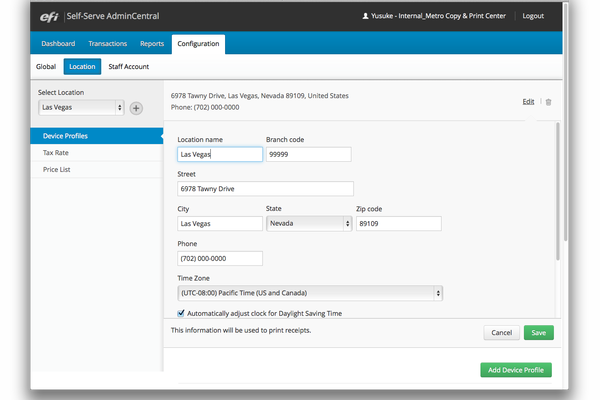600x400 pixels.
Task: Click the Phone input field
Action: [220, 258]
